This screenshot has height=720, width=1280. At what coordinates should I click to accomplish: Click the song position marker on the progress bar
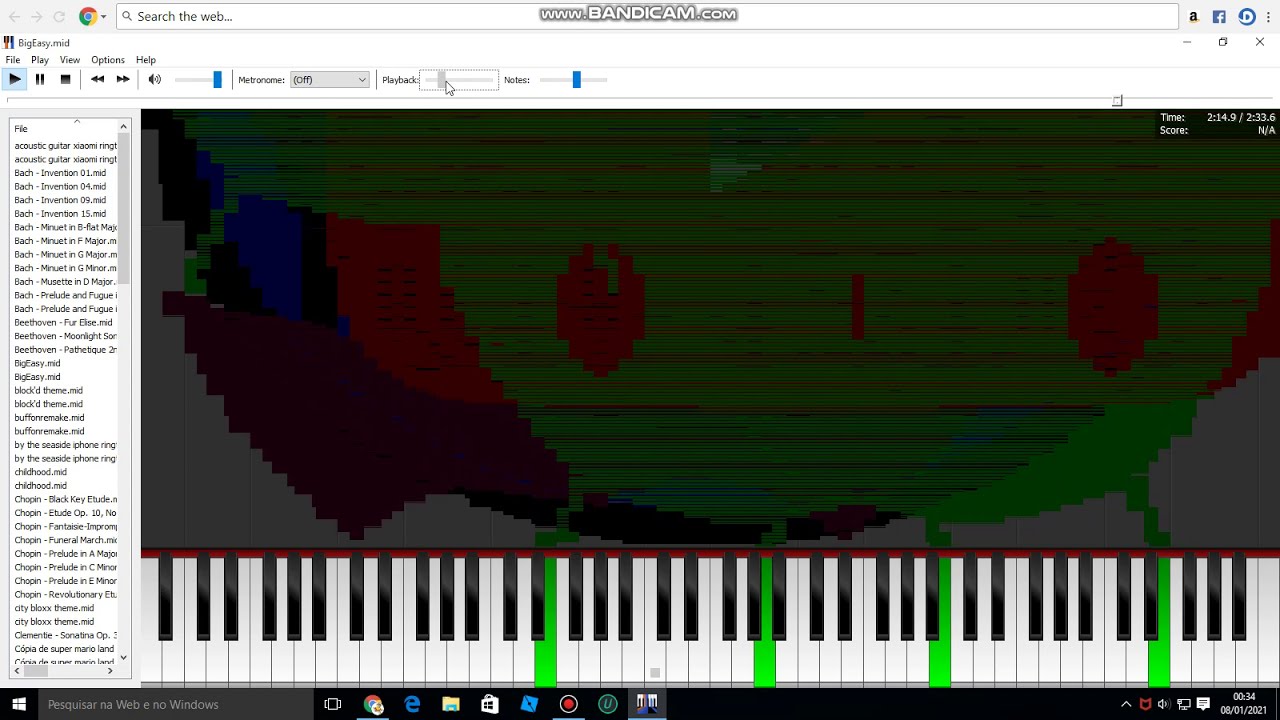[1117, 100]
